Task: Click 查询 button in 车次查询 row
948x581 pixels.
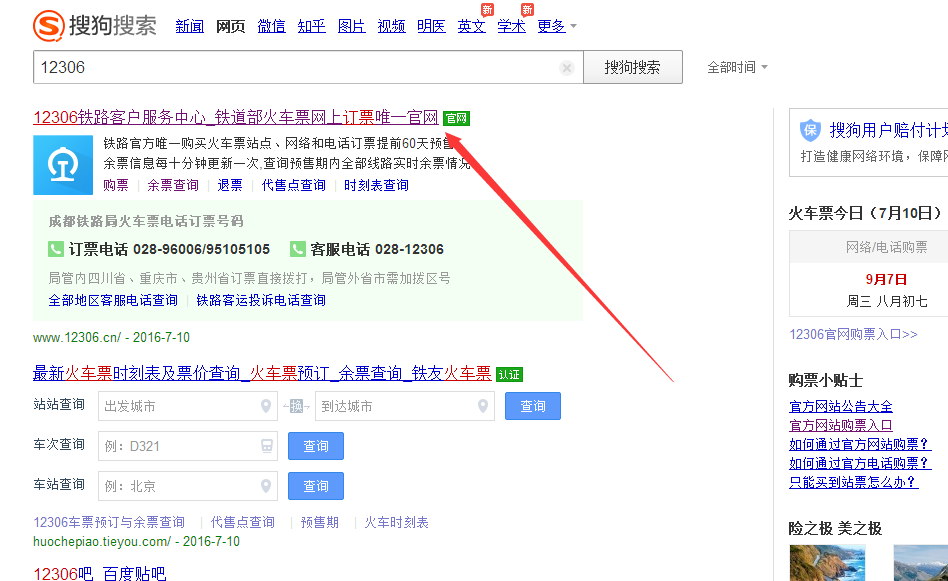Action: pyautogui.click(x=316, y=446)
